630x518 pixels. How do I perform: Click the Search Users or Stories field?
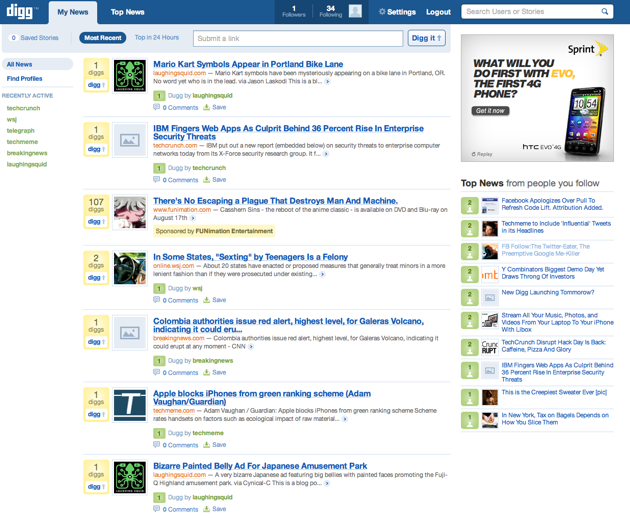coord(530,12)
